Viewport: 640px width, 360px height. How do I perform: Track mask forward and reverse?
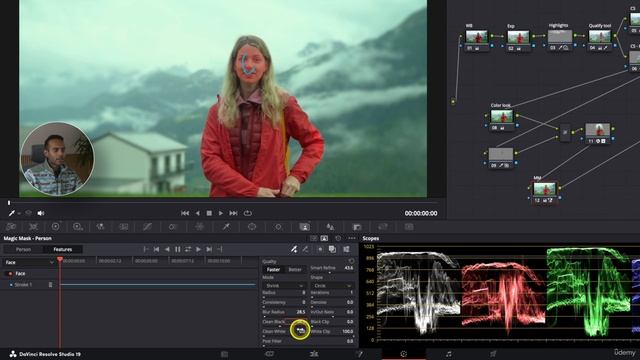coord(188,249)
